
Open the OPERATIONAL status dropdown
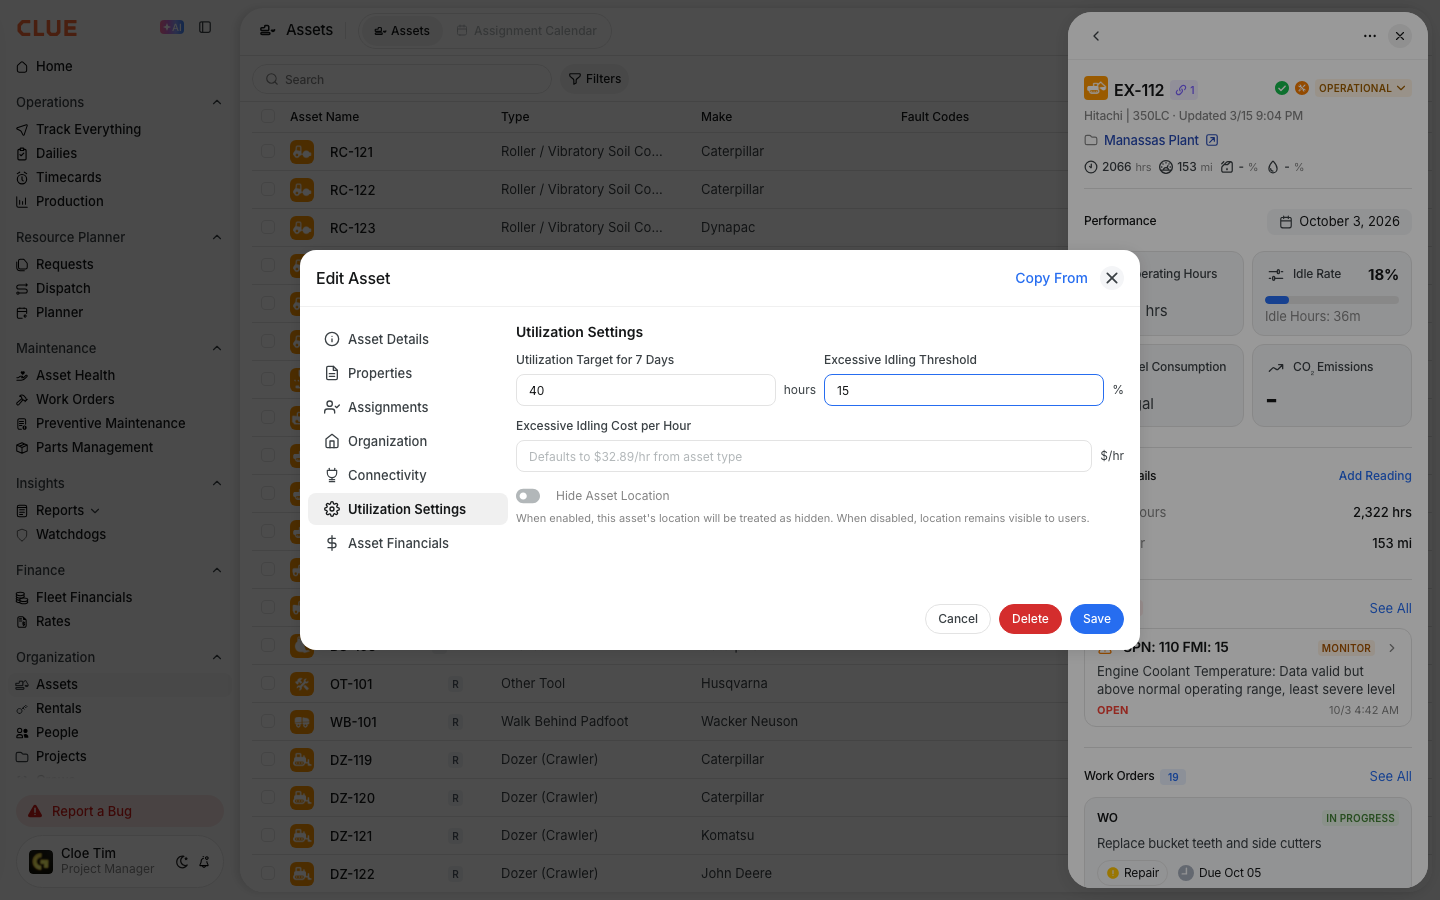[1362, 88]
